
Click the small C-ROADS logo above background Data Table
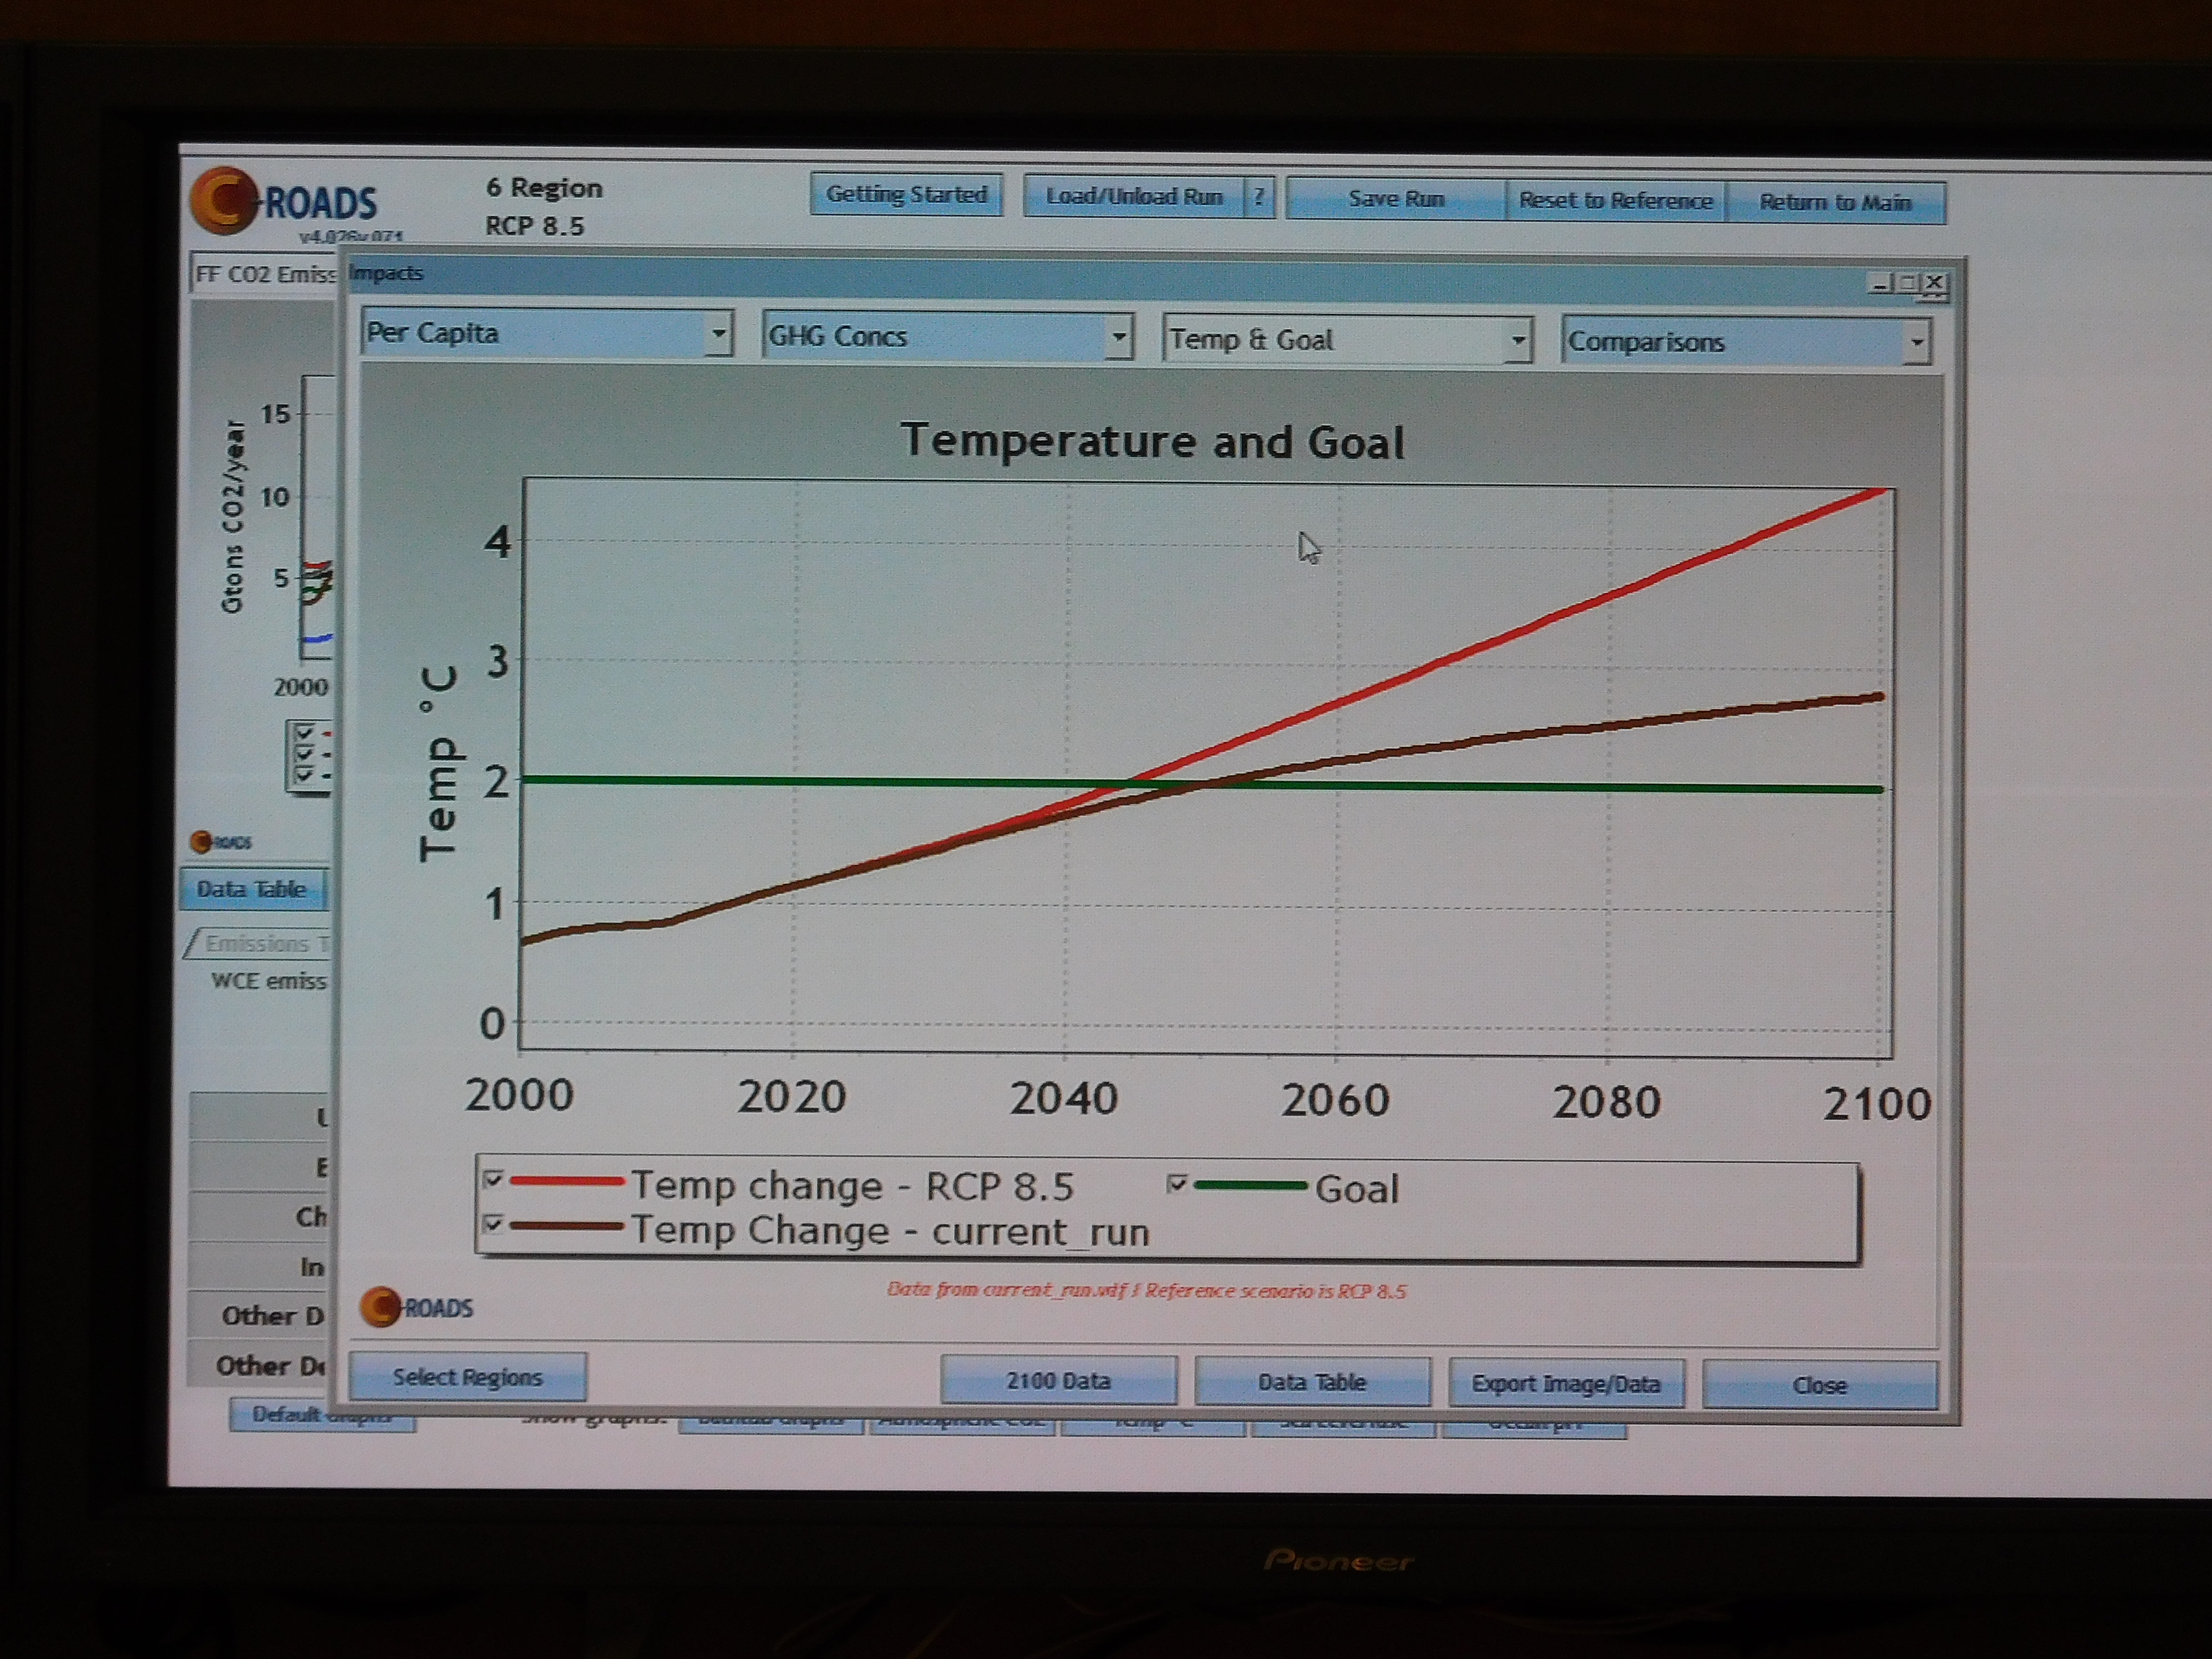coord(221,842)
